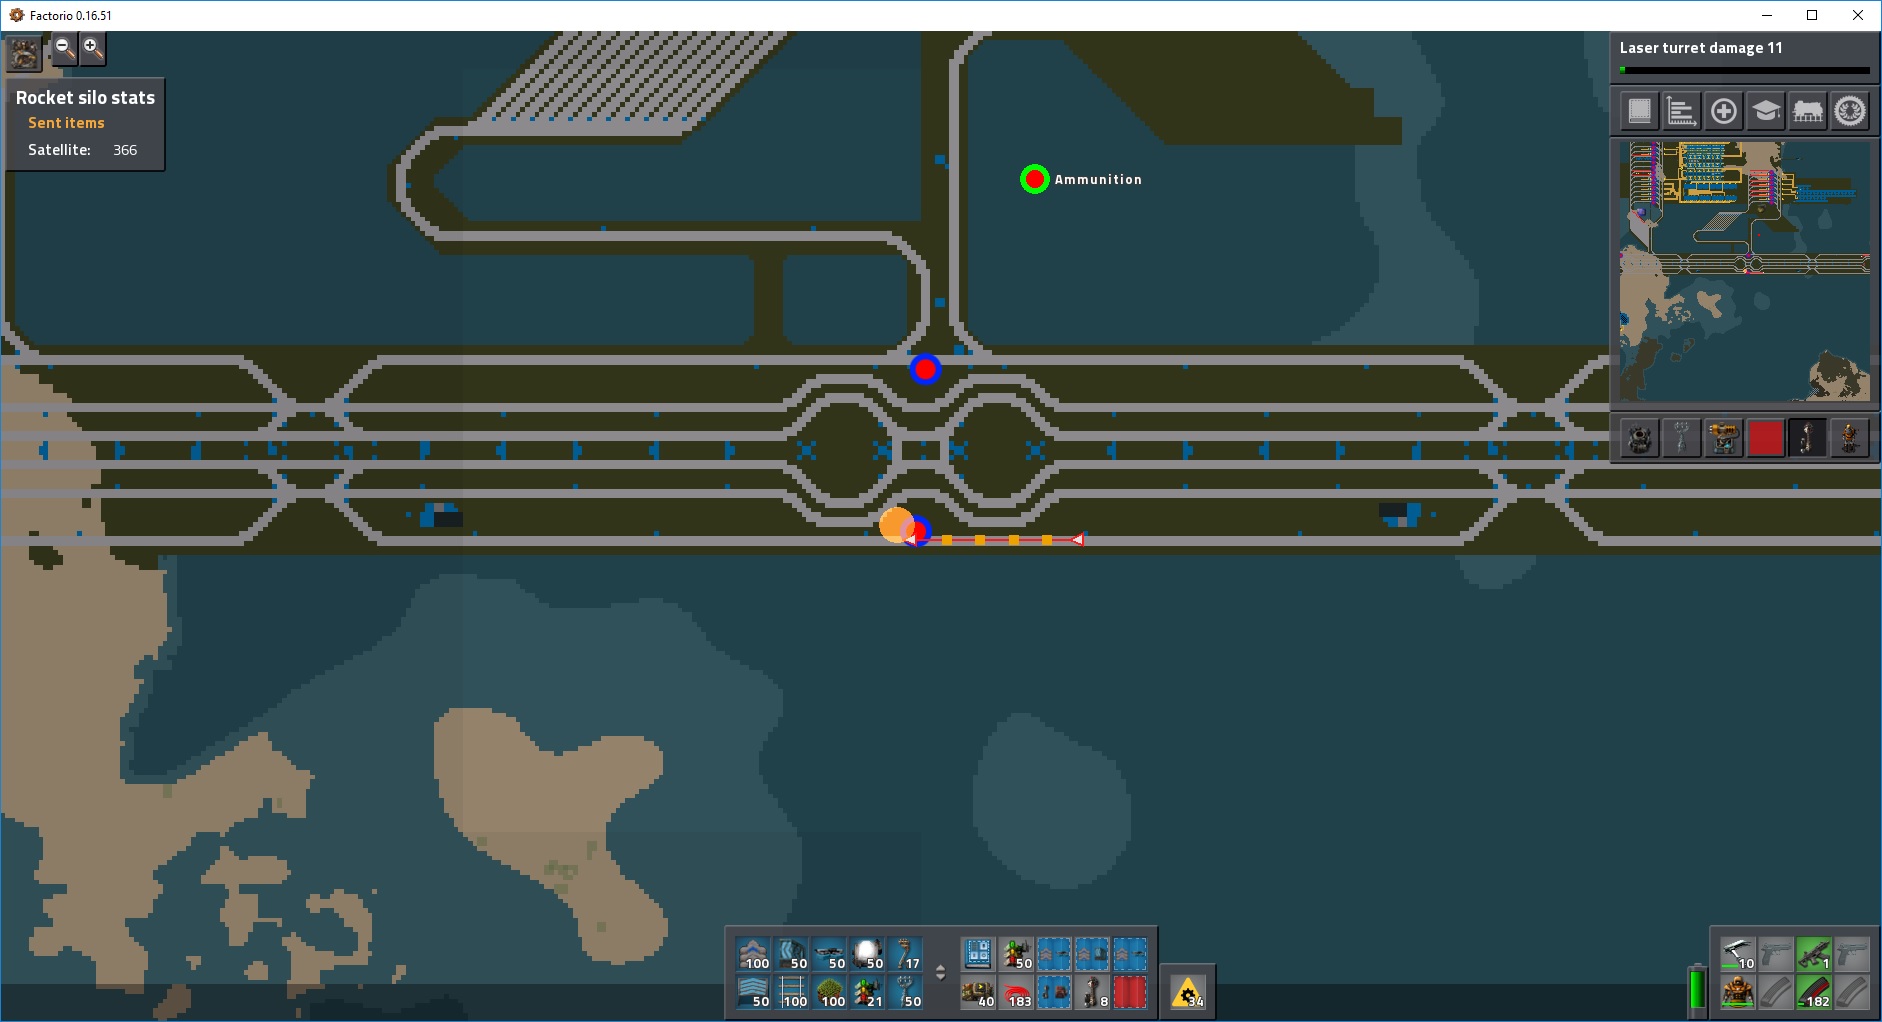
Task: Select the rail signal stack of 21
Action: [868, 992]
